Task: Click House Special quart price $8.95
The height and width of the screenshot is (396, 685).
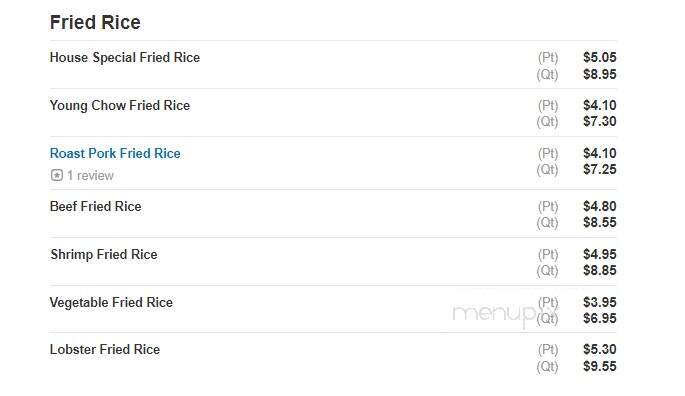Action: 599,74
